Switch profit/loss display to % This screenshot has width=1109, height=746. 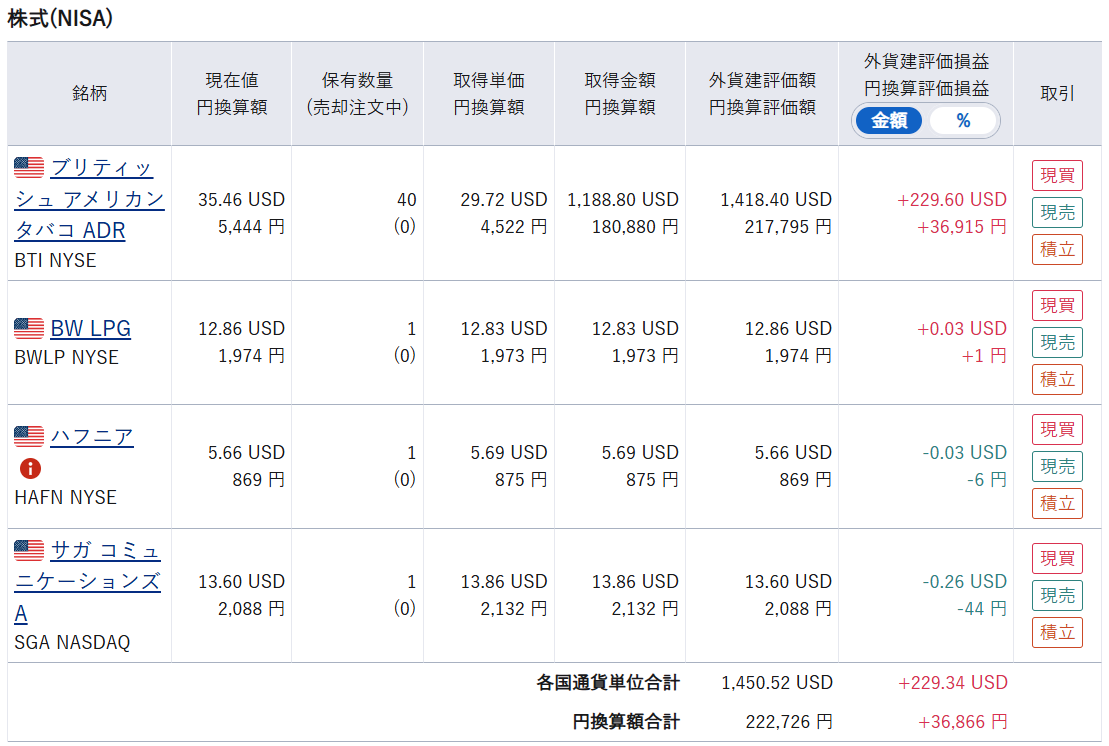[963, 121]
